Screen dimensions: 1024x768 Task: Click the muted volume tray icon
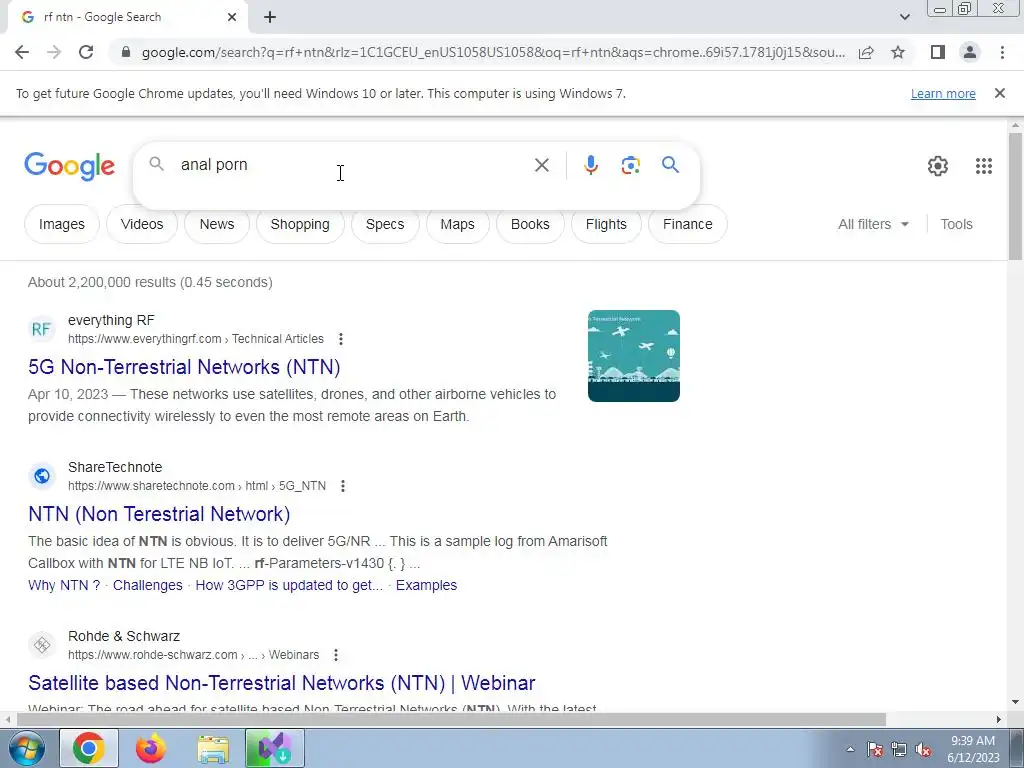click(923, 750)
